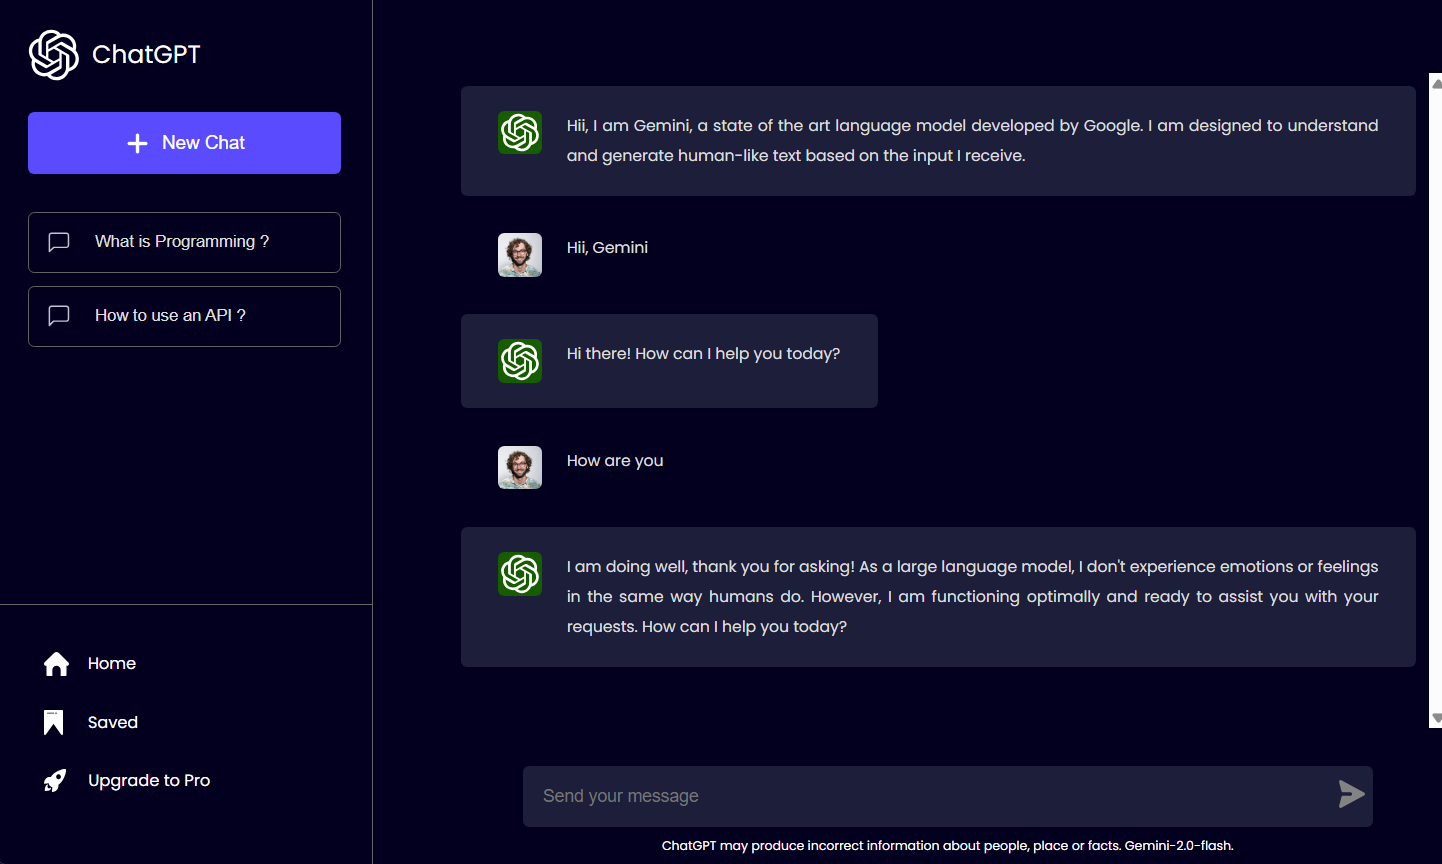Click the scroll down arrow of chat scrollbar
Viewport: 1442px width, 864px height.
click(x=1436, y=718)
